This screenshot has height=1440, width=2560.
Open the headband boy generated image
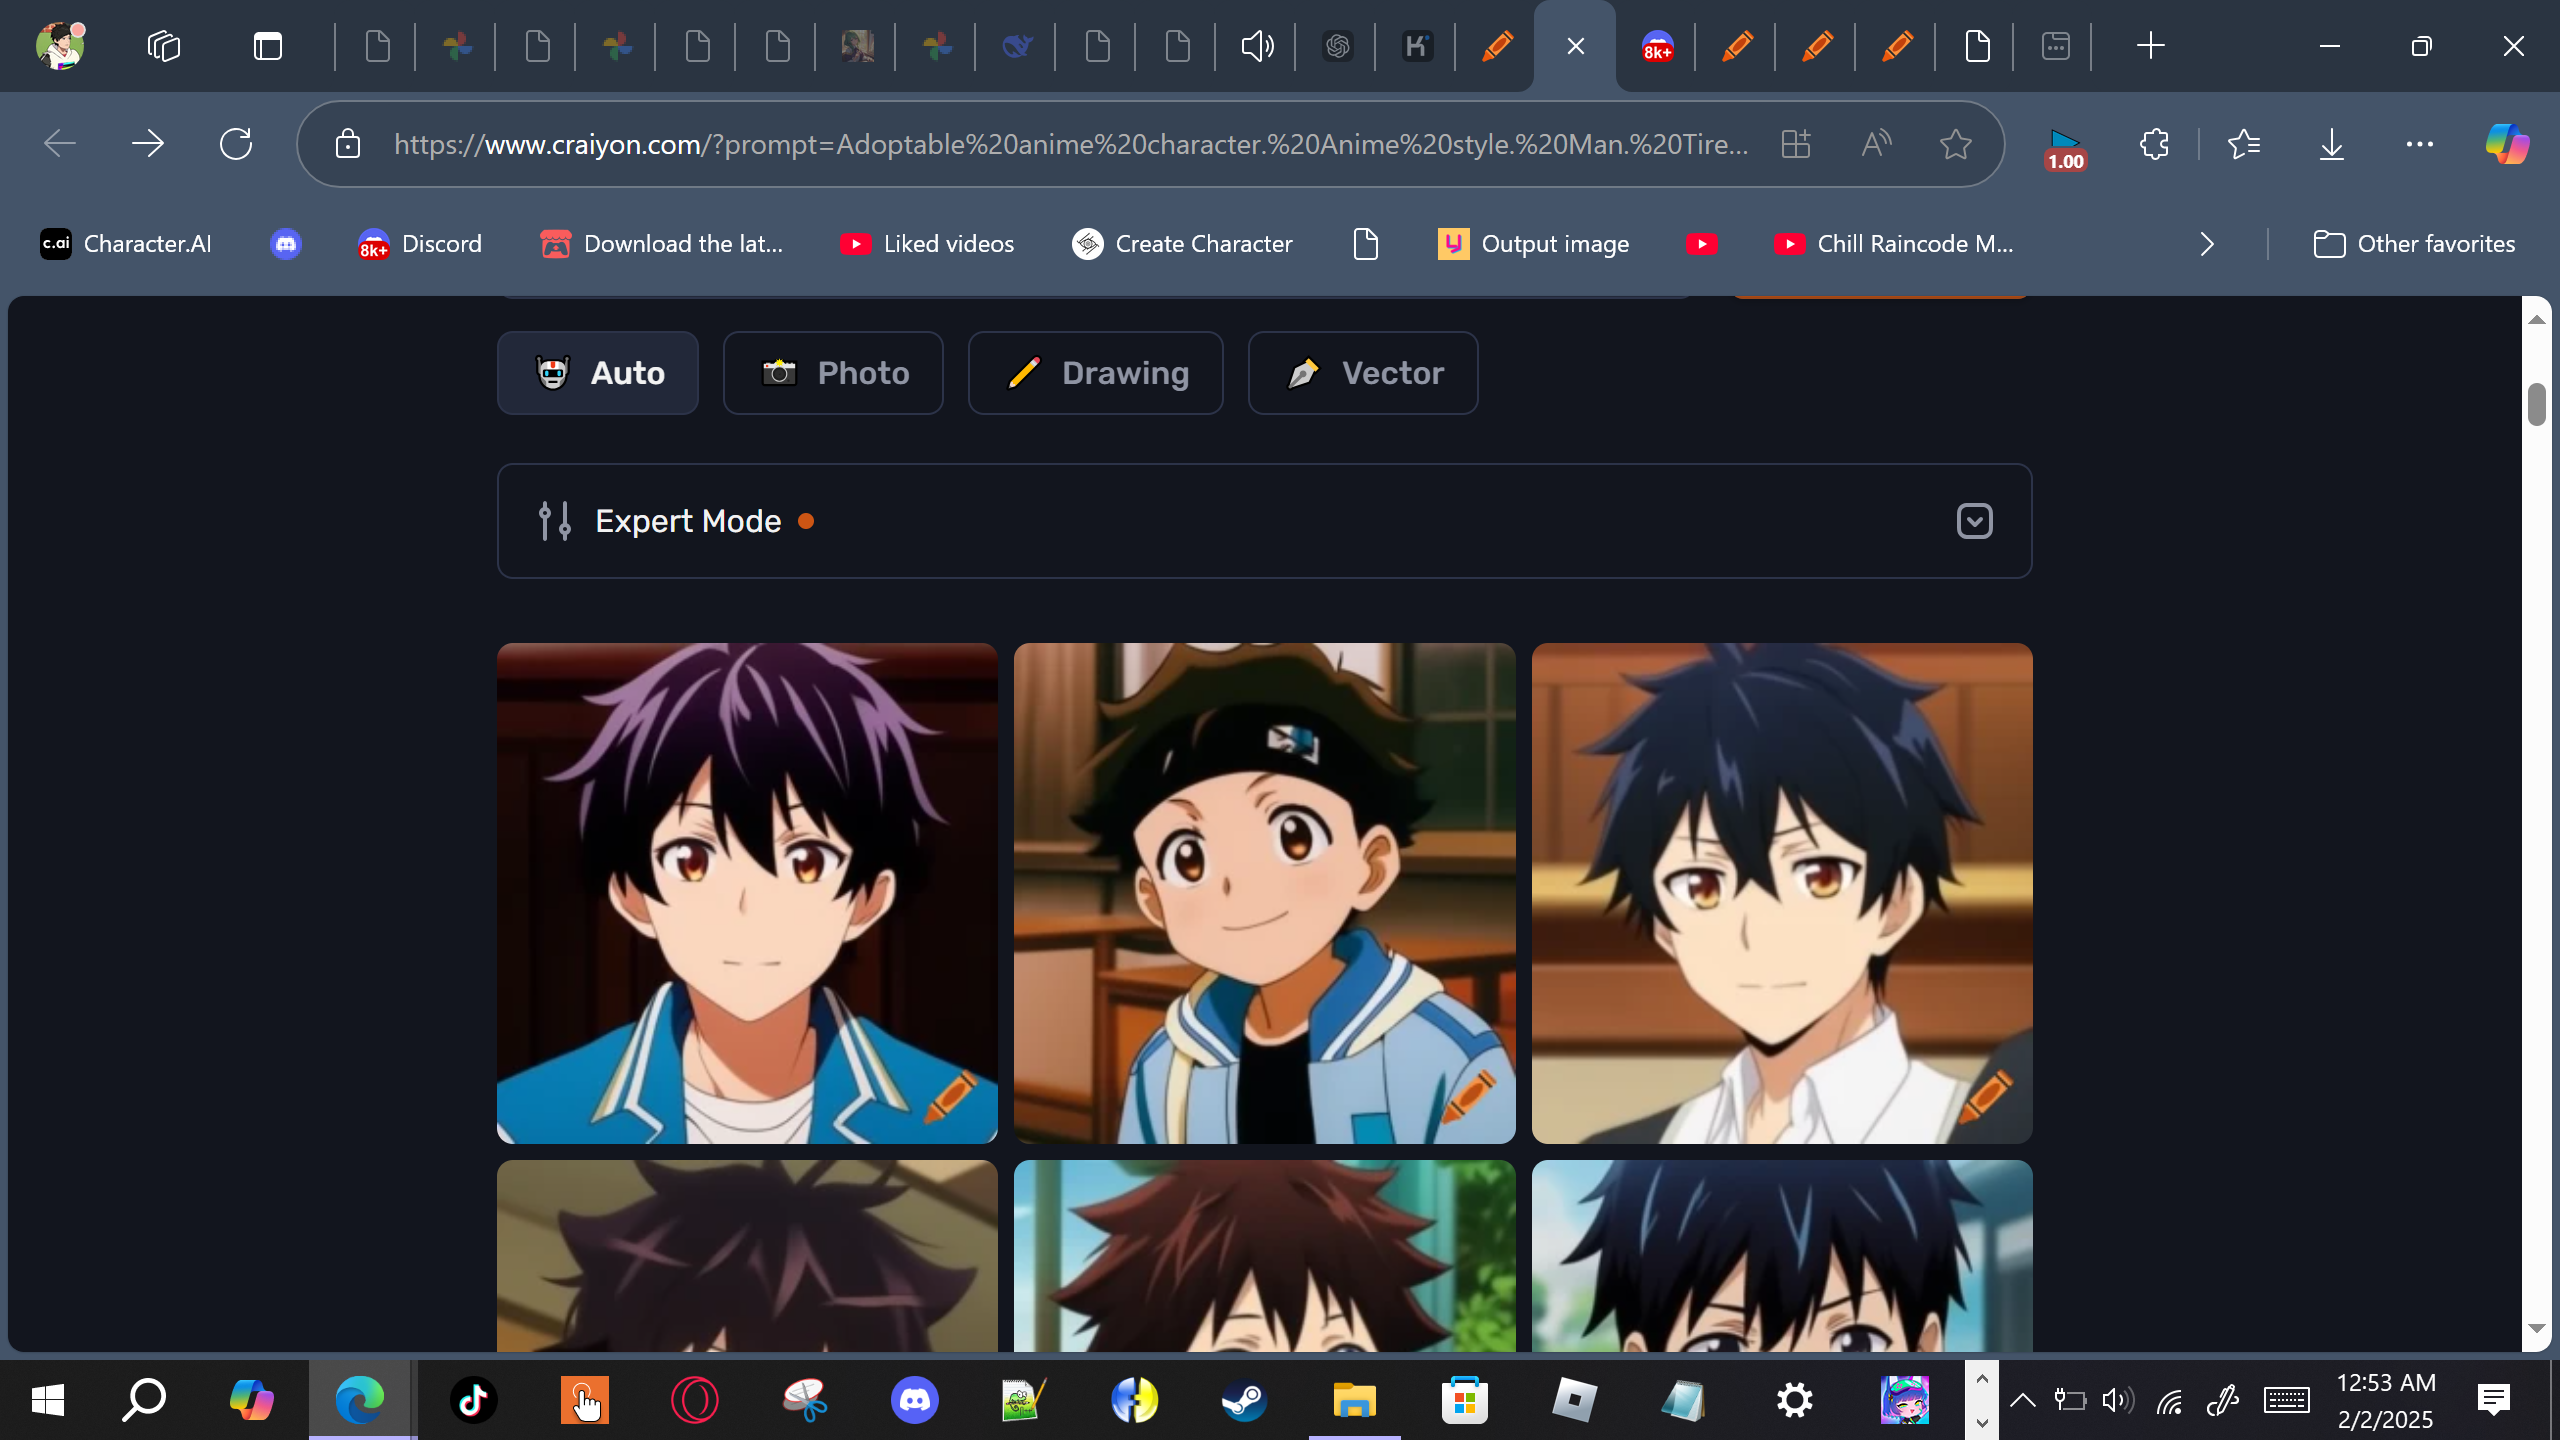click(x=1264, y=892)
